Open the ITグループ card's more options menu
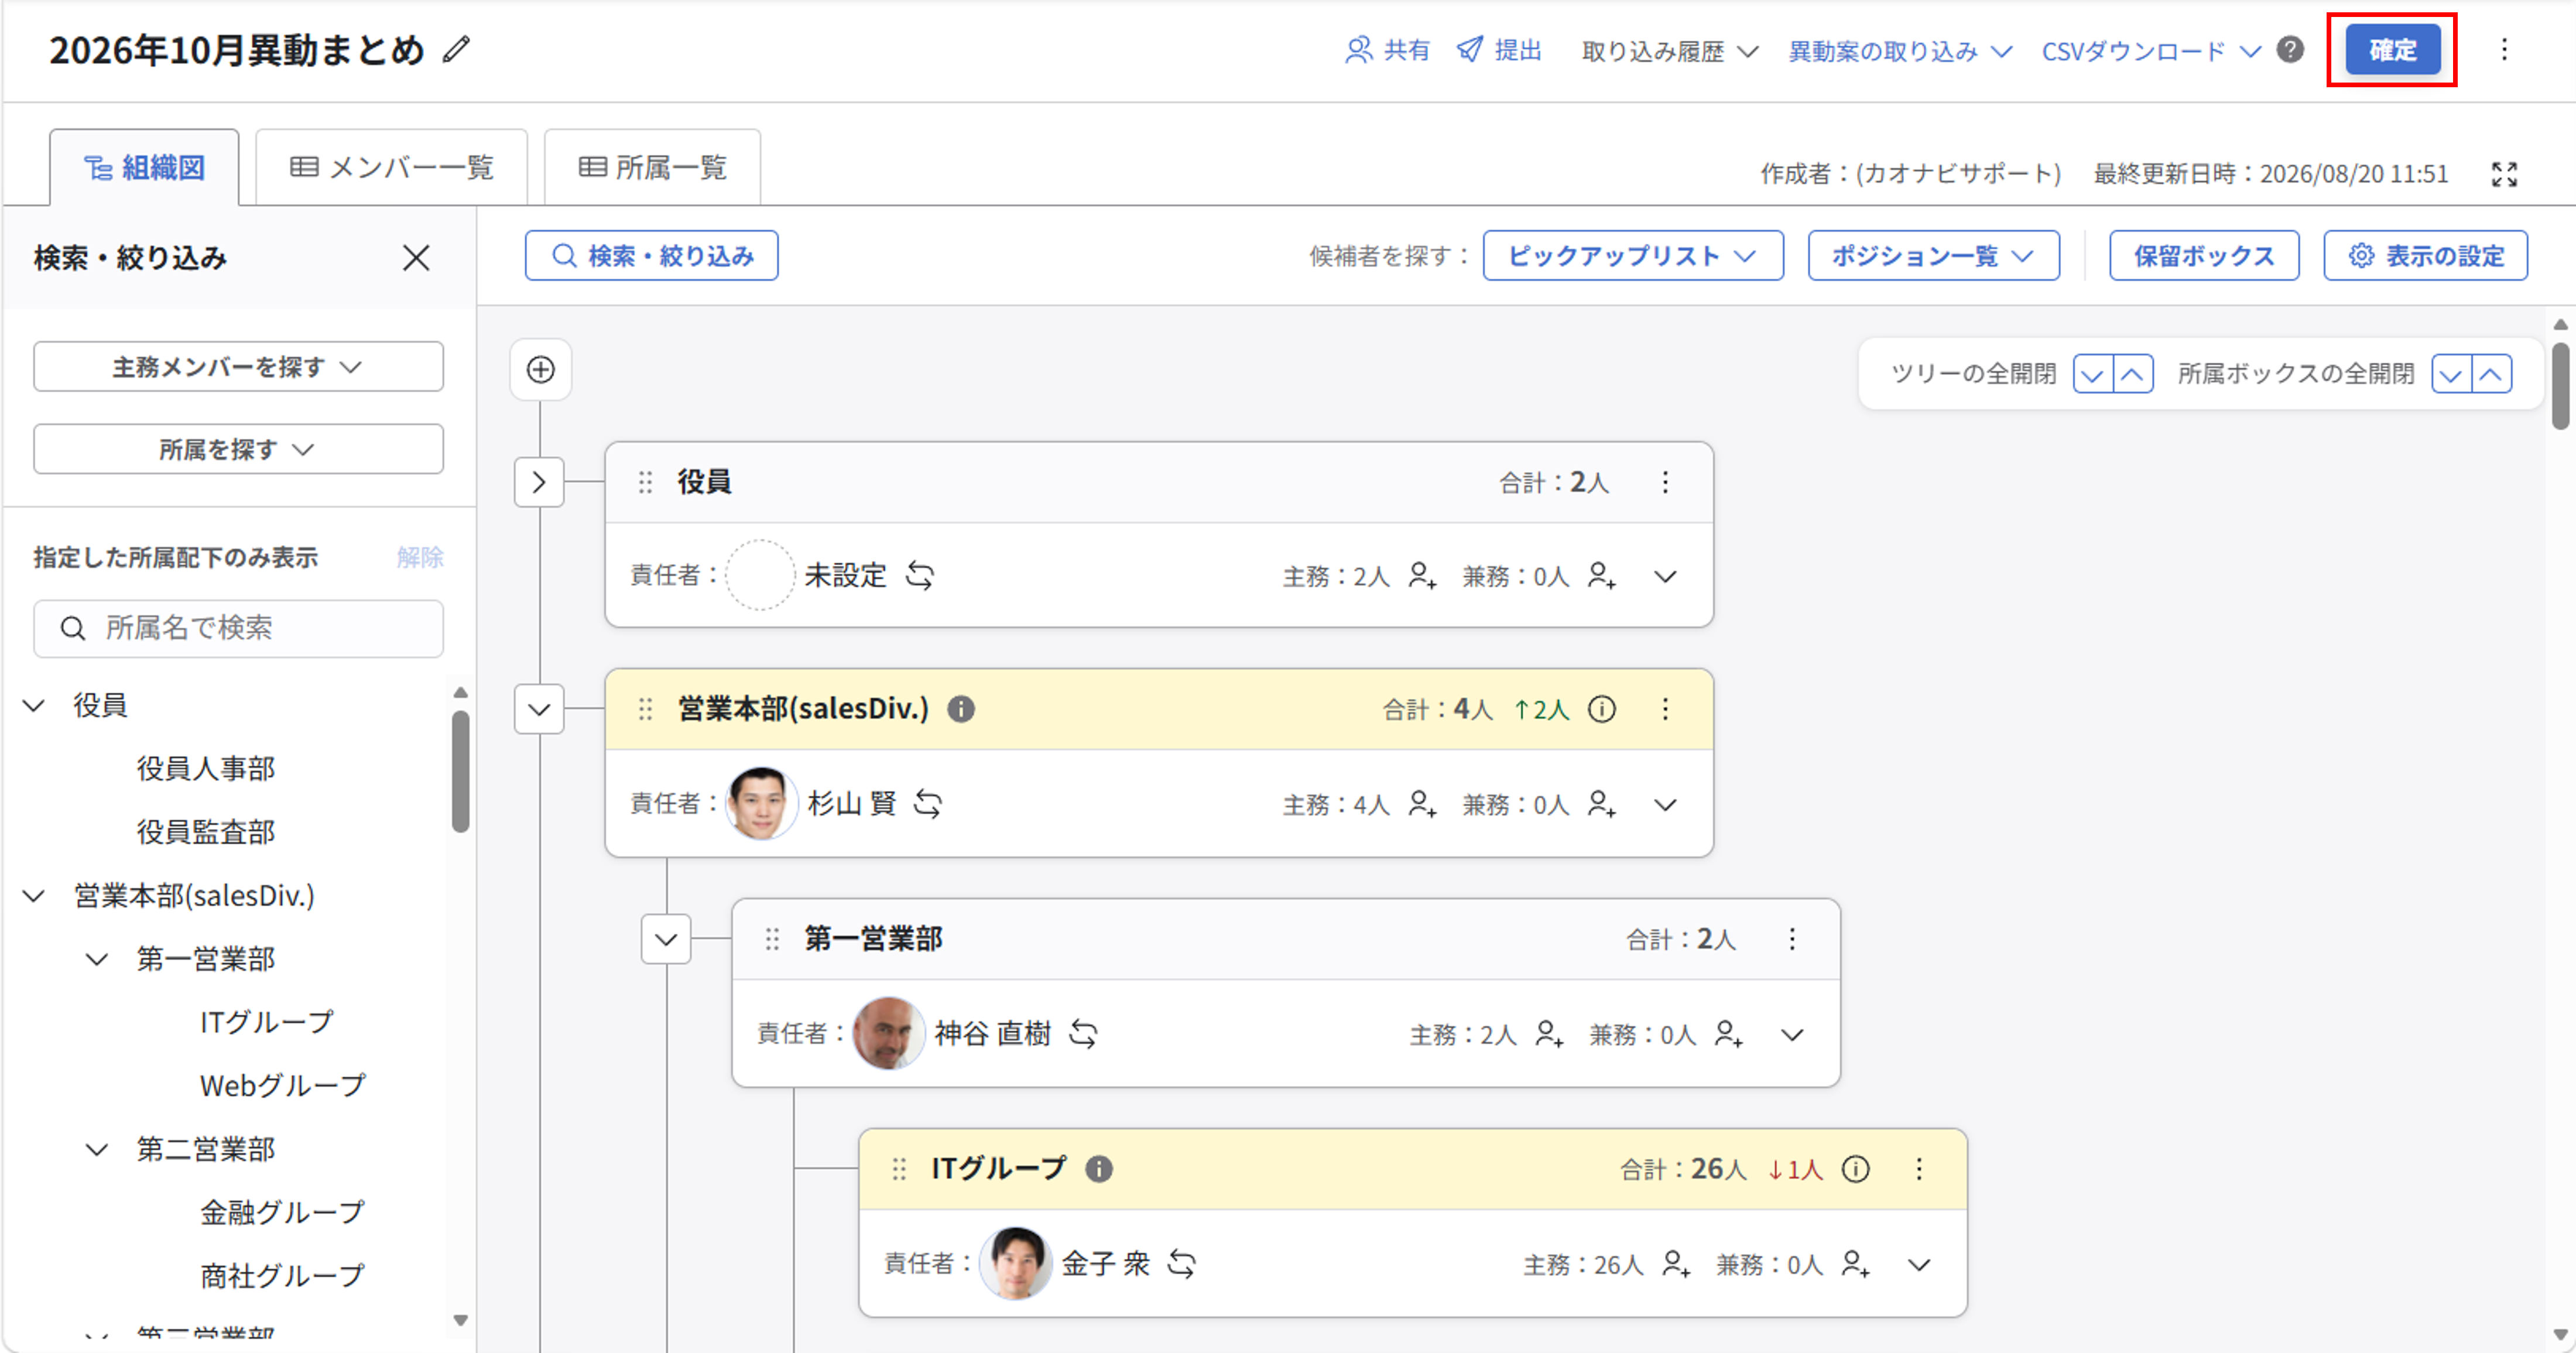Image resolution: width=2576 pixels, height=1353 pixels. pos(1919,1169)
